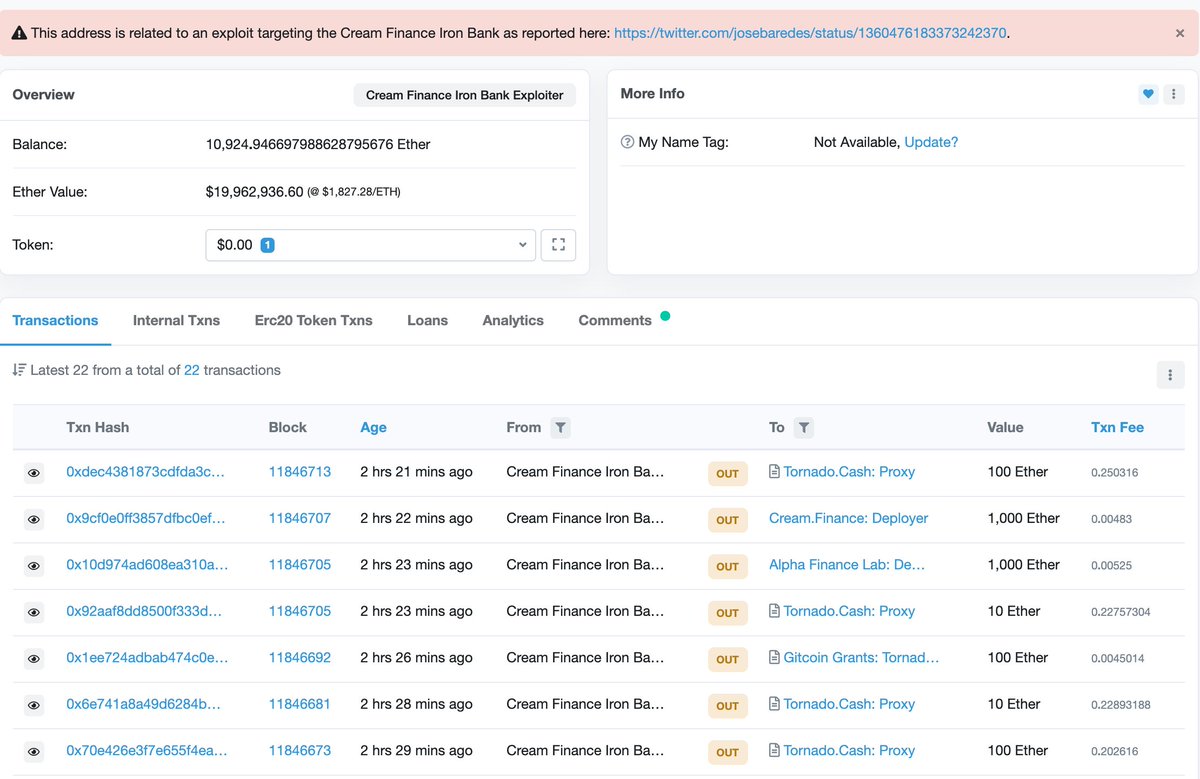Click the txn fee value 0.22893188
Viewport: 1200px width, 779px height.
coord(1121,705)
